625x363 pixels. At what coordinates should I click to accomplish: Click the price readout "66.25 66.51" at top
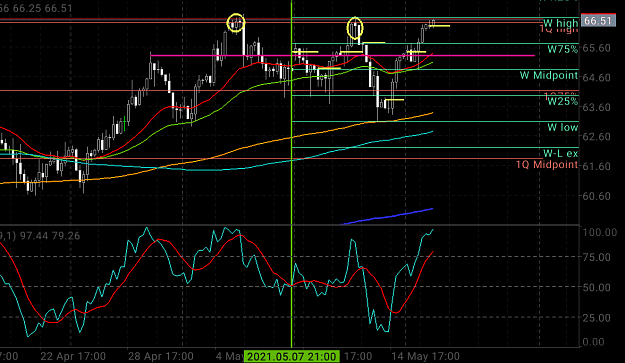coord(43,8)
